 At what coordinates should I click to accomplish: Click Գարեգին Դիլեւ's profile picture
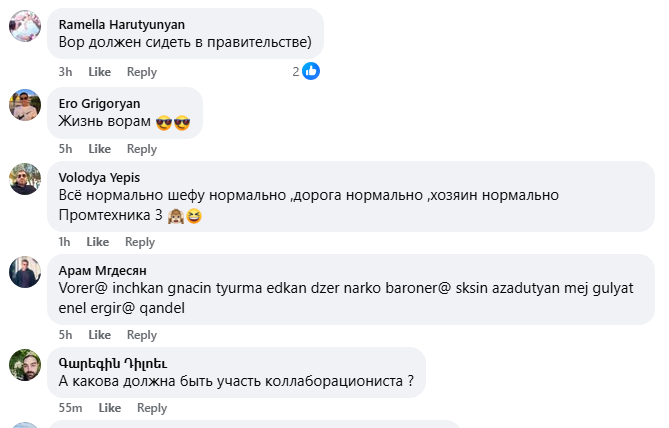tap(25, 365)
